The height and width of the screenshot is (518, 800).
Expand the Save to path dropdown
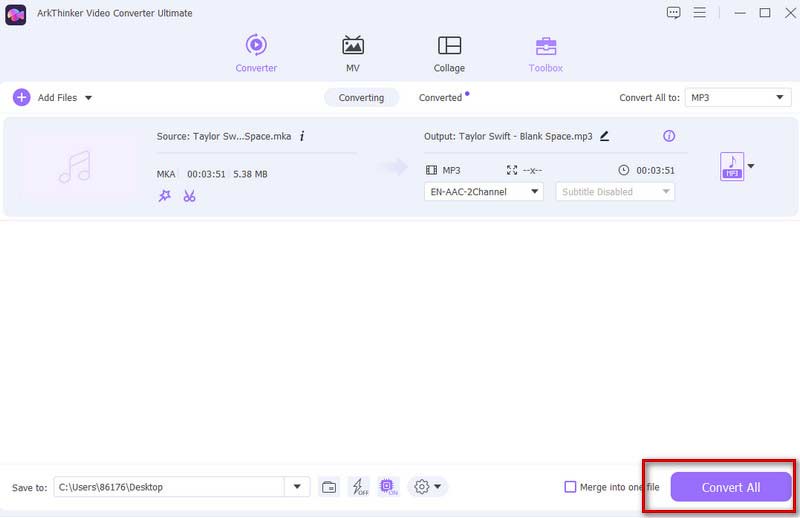click(x=297, y=487)
